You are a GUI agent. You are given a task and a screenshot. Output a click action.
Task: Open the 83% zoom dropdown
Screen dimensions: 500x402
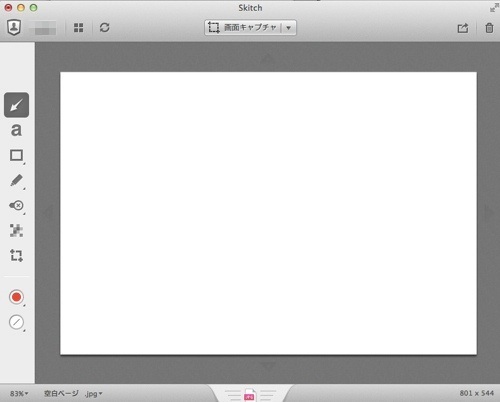click(19, 394)
